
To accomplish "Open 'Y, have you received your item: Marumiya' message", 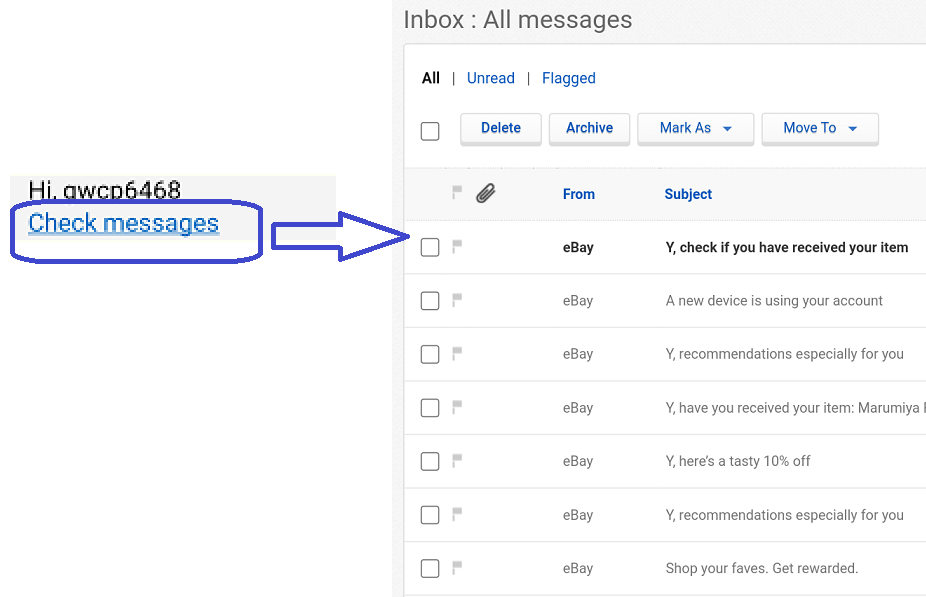I will [795, 407].
